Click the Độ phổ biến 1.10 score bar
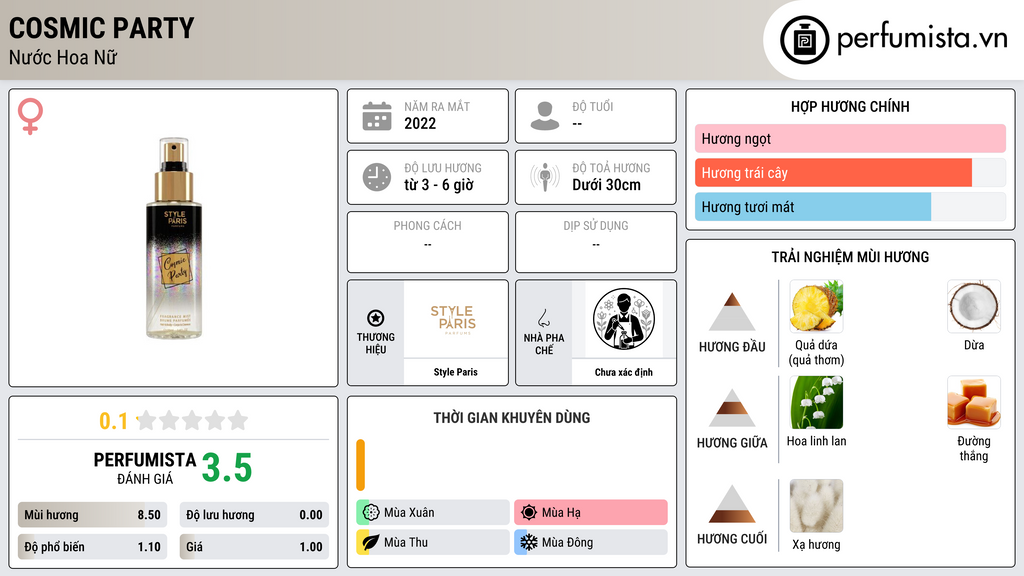The width and height of the screenshot is (1024, 576). pos(92,547)
